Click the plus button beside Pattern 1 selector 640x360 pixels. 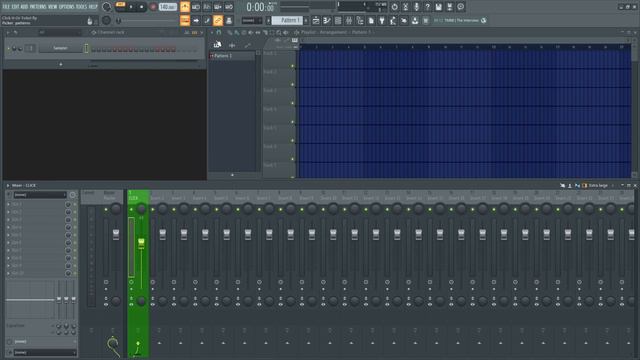click(x=306, y=20)
